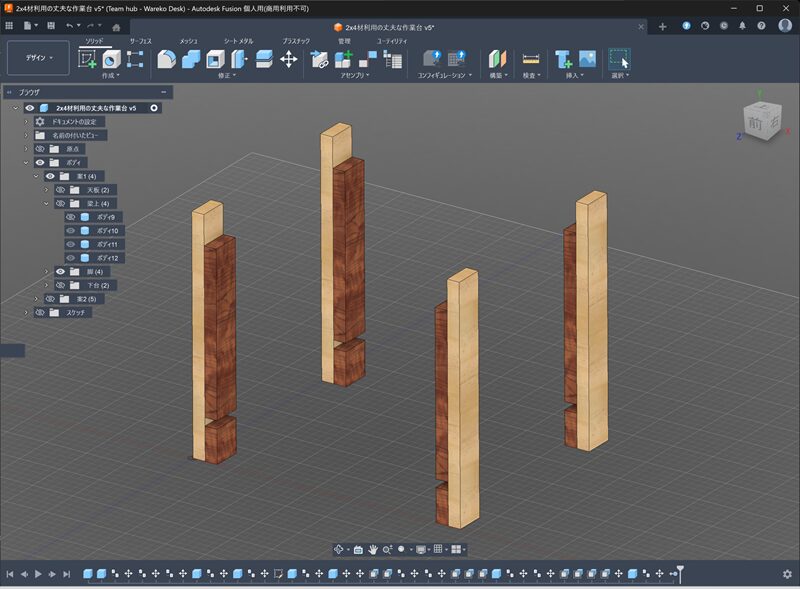Open the アセンブリ menu label
Screen dimensions: 800x589
pyautogui.click(x=353, y=75)
